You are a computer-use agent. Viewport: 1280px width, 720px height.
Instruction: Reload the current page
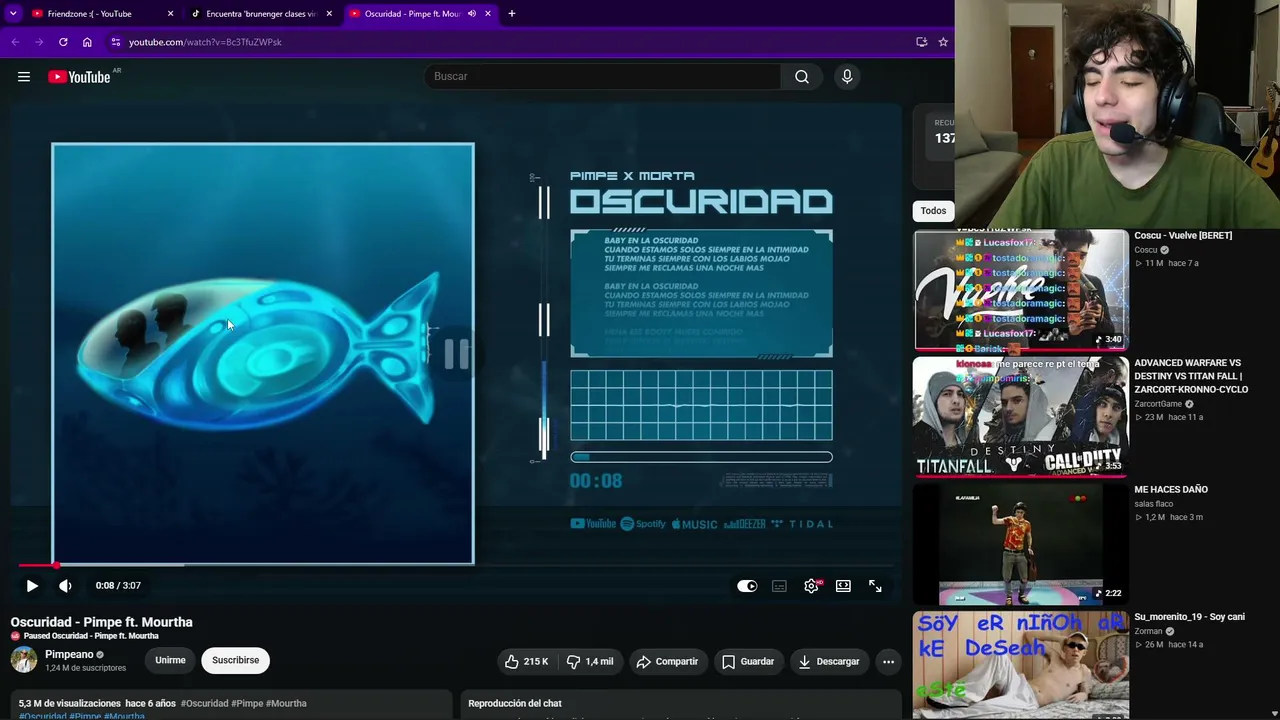pos(63,42)
